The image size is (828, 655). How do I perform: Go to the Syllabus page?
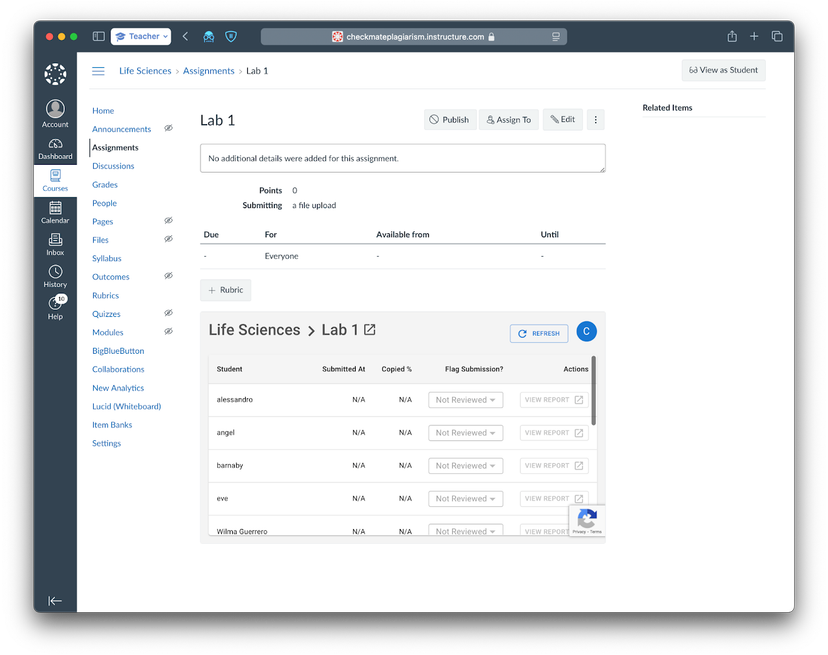coord(105,258)
